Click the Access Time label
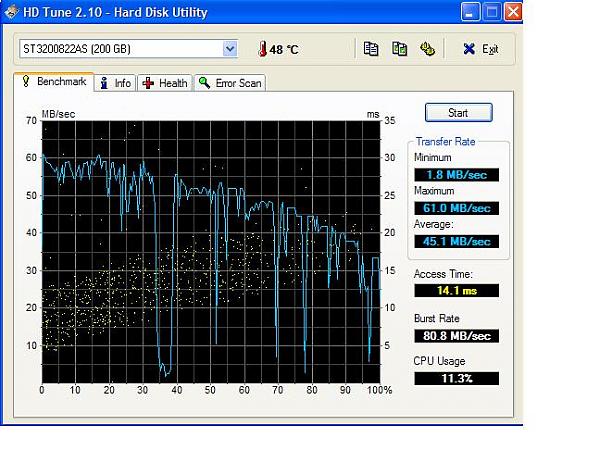This screenshot has width=600, height=450. [x=443, y=274]
